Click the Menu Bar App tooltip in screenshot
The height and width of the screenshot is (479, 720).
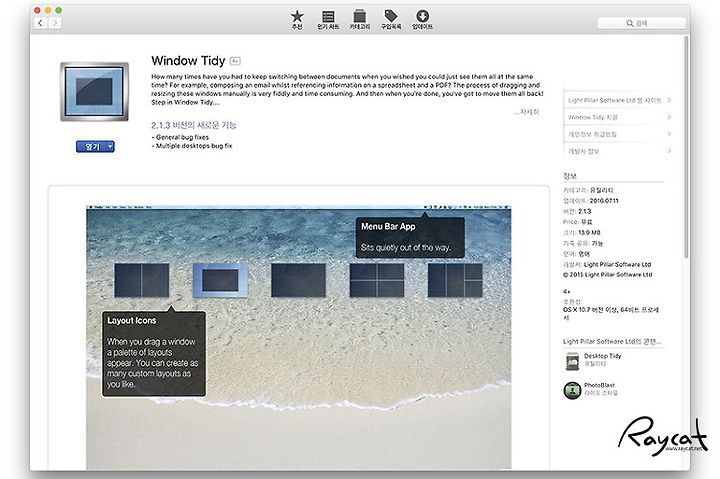point(410,237)
